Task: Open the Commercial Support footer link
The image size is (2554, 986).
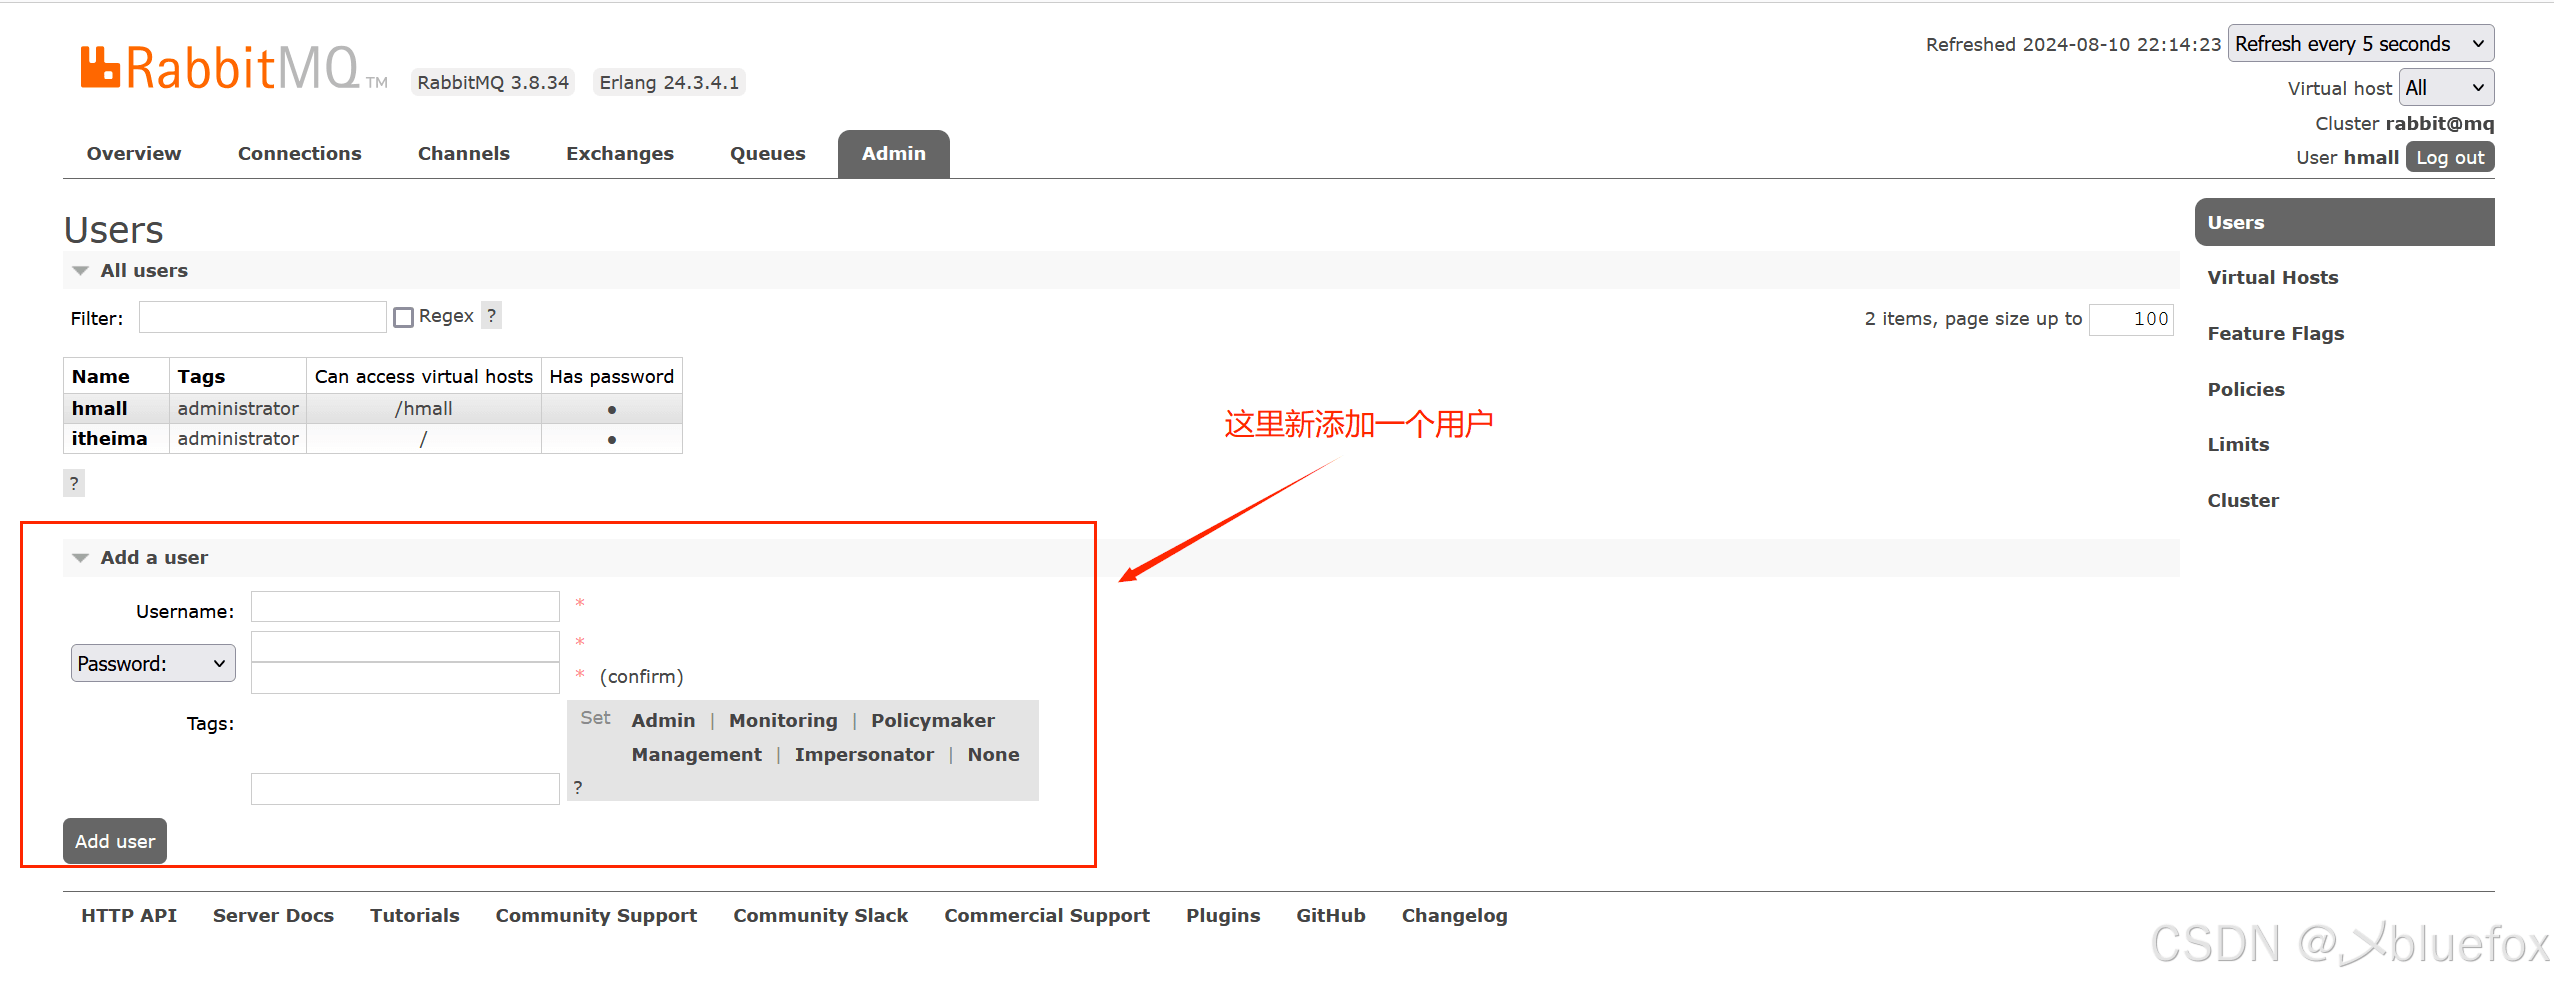Action: 1047,916
